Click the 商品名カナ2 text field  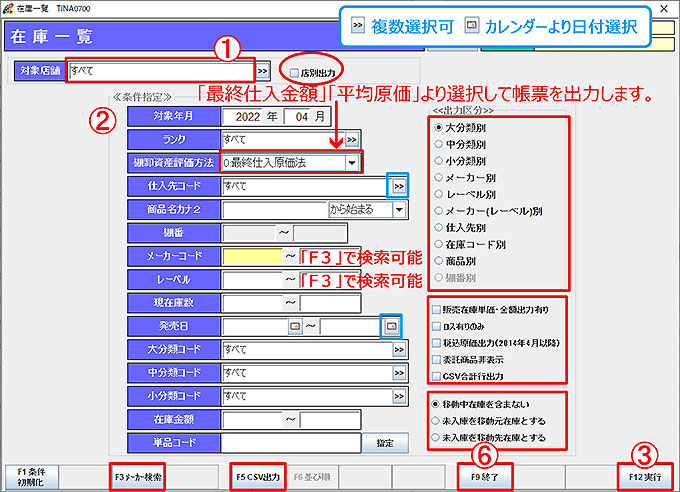pyautogui.click(x=275, y=210)
